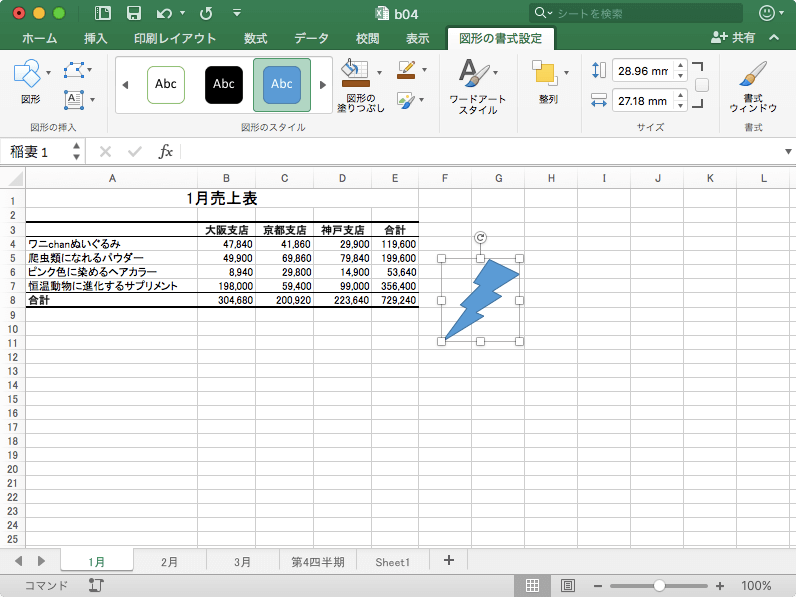The width and height of the screenshot is (796, 597).
Task: Select the 第4四半期 sheet tab
Action: (x=318, y=562)
